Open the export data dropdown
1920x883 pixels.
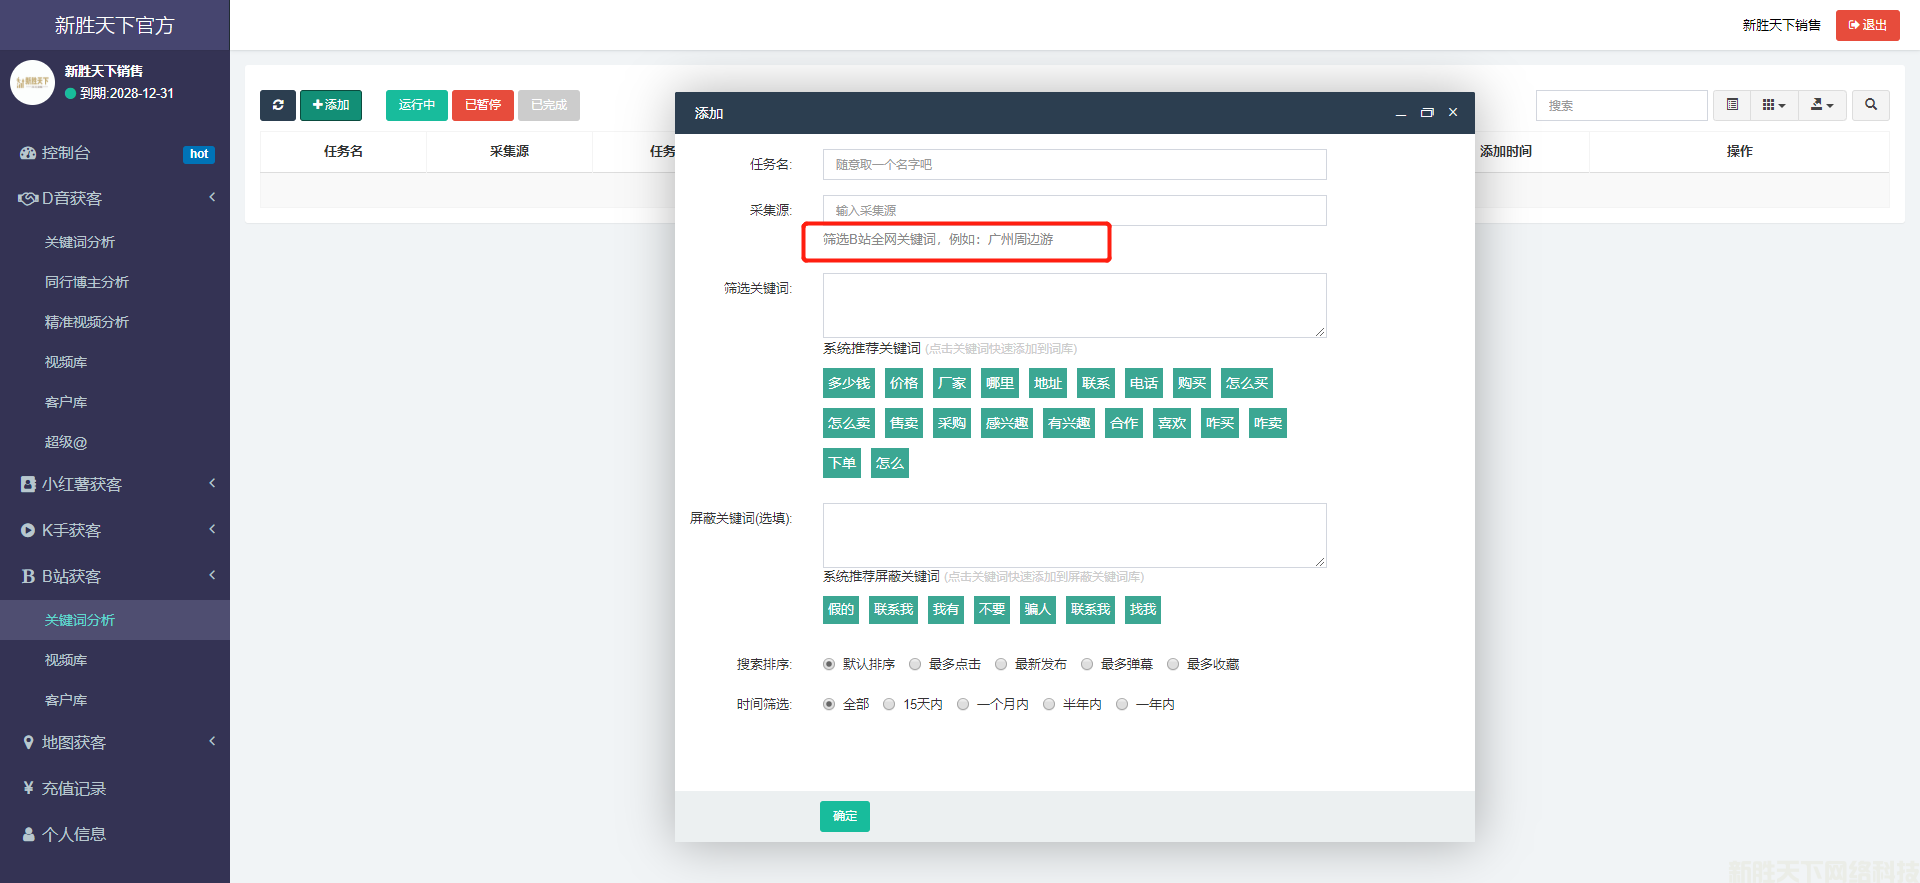[1822, 105]
